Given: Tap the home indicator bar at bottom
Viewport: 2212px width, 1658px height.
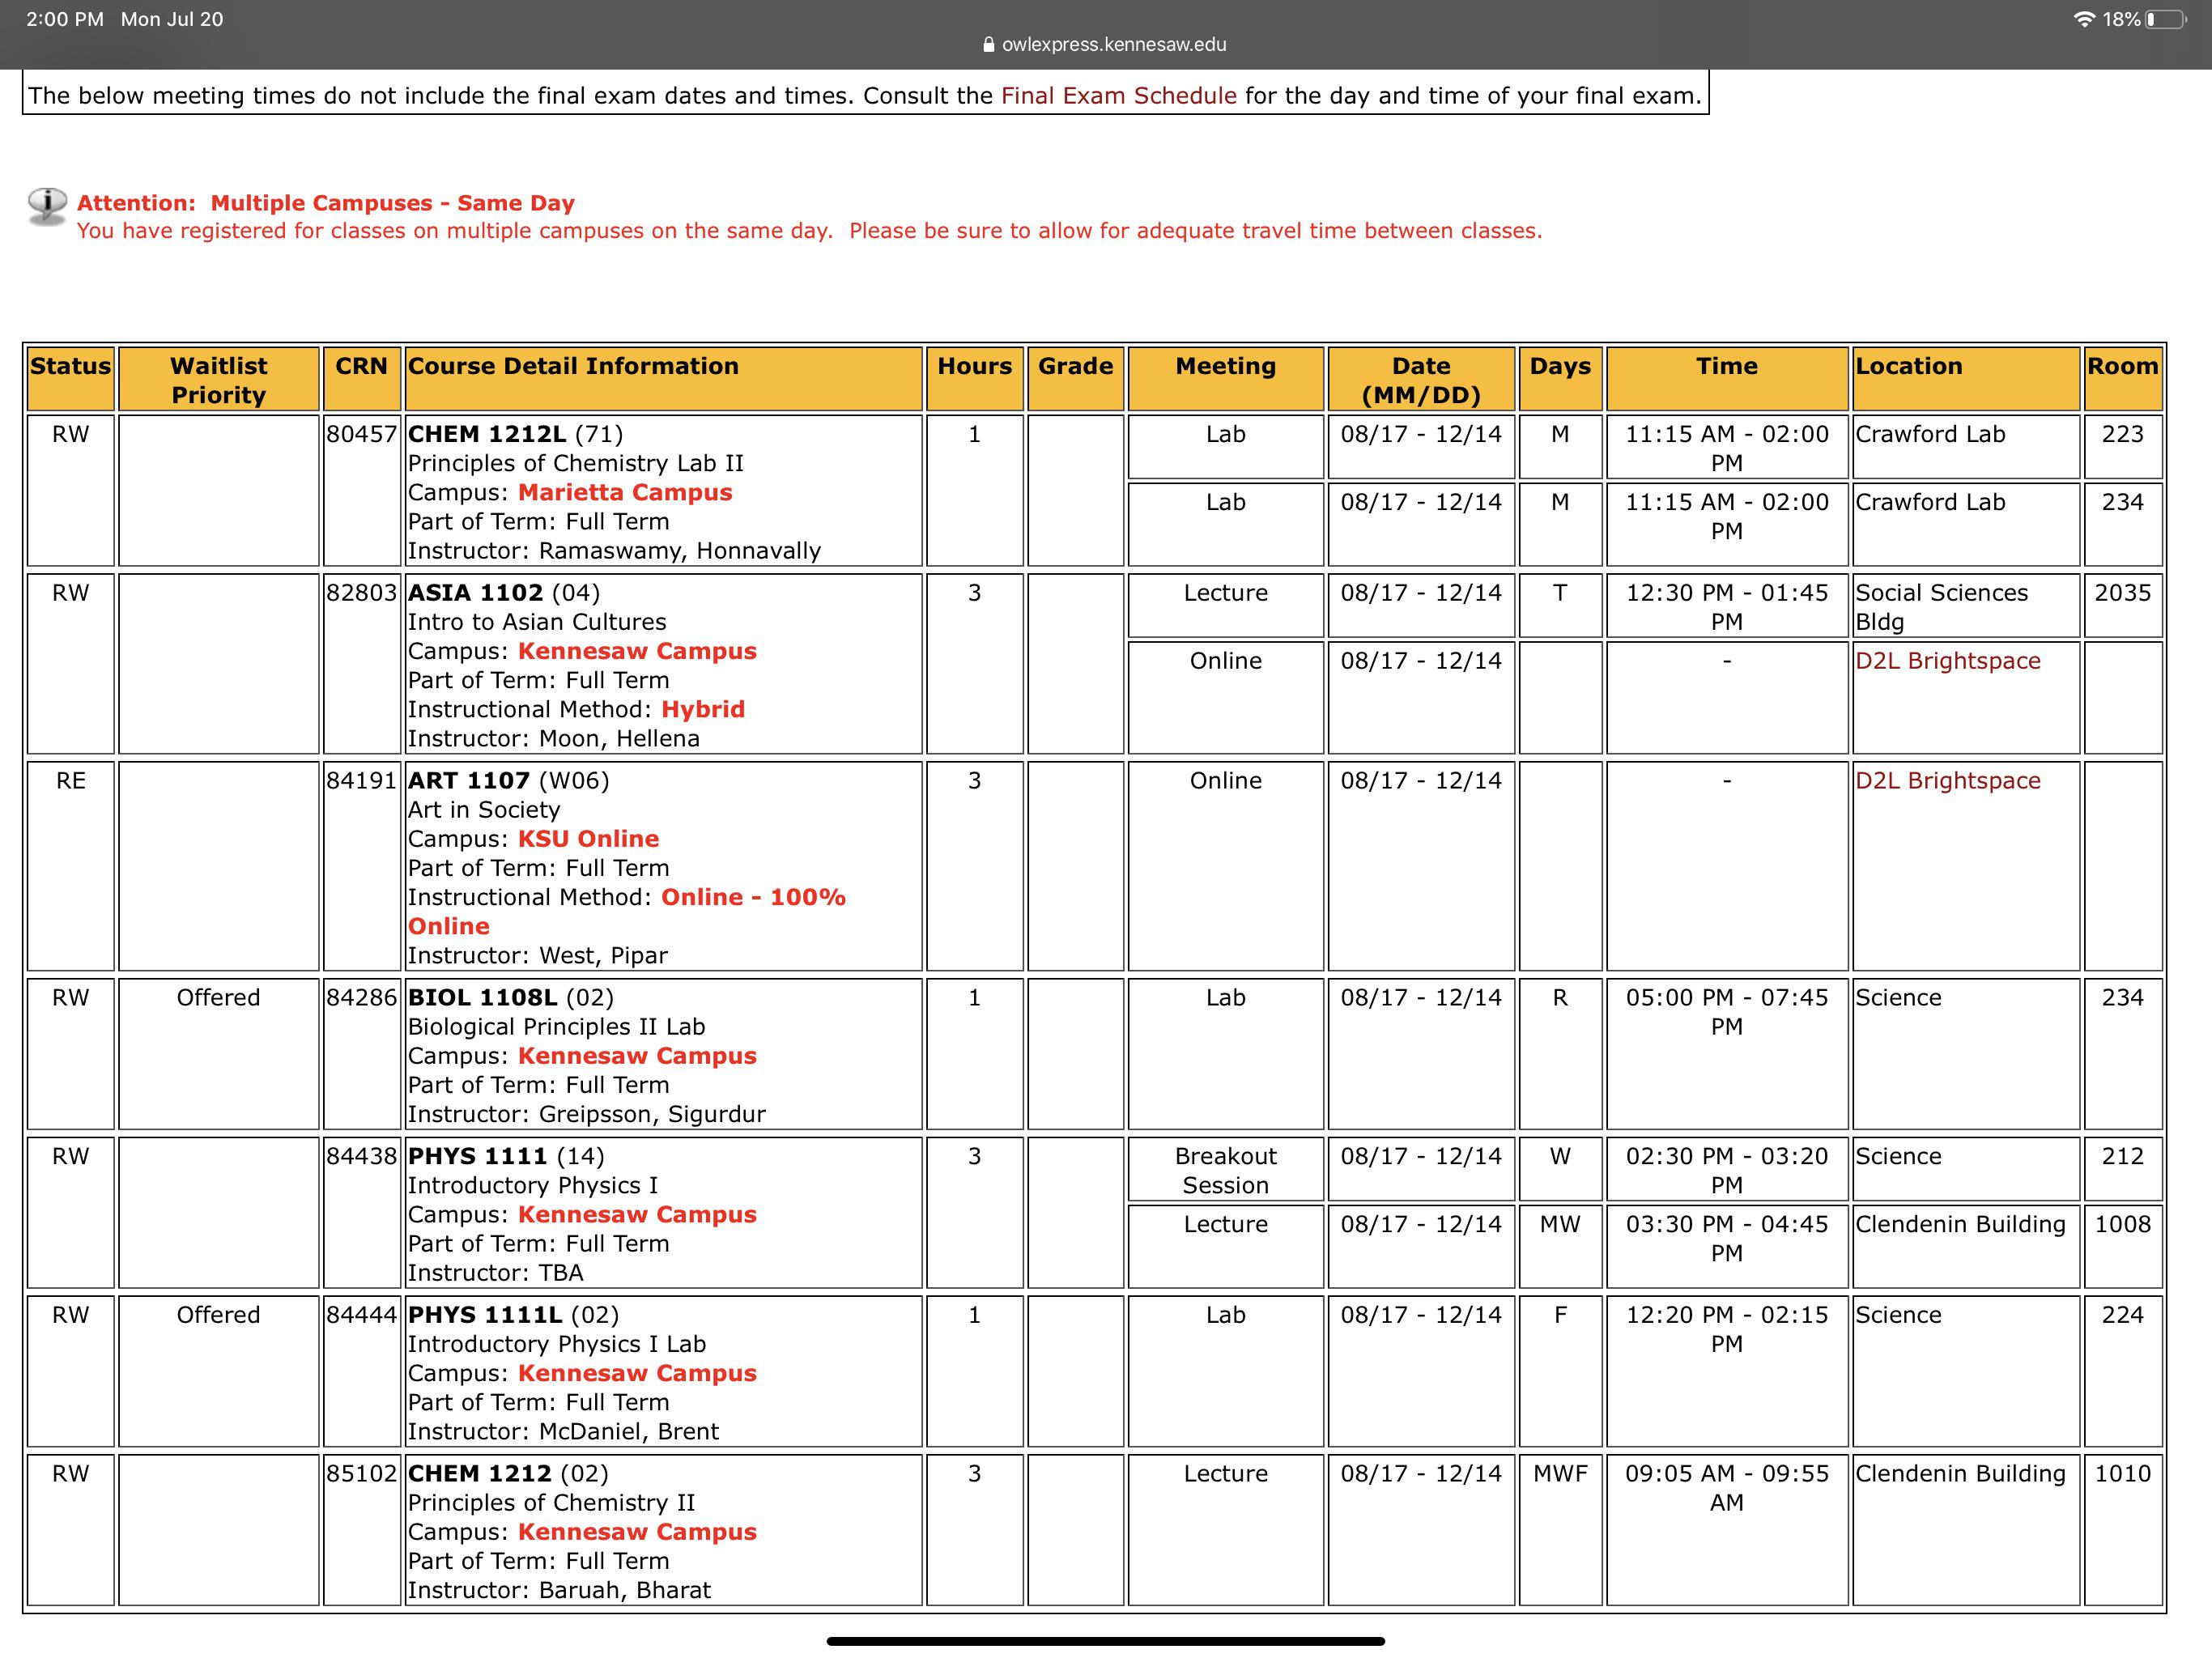Looking at the screenshot, I should click(1105, 1641).
